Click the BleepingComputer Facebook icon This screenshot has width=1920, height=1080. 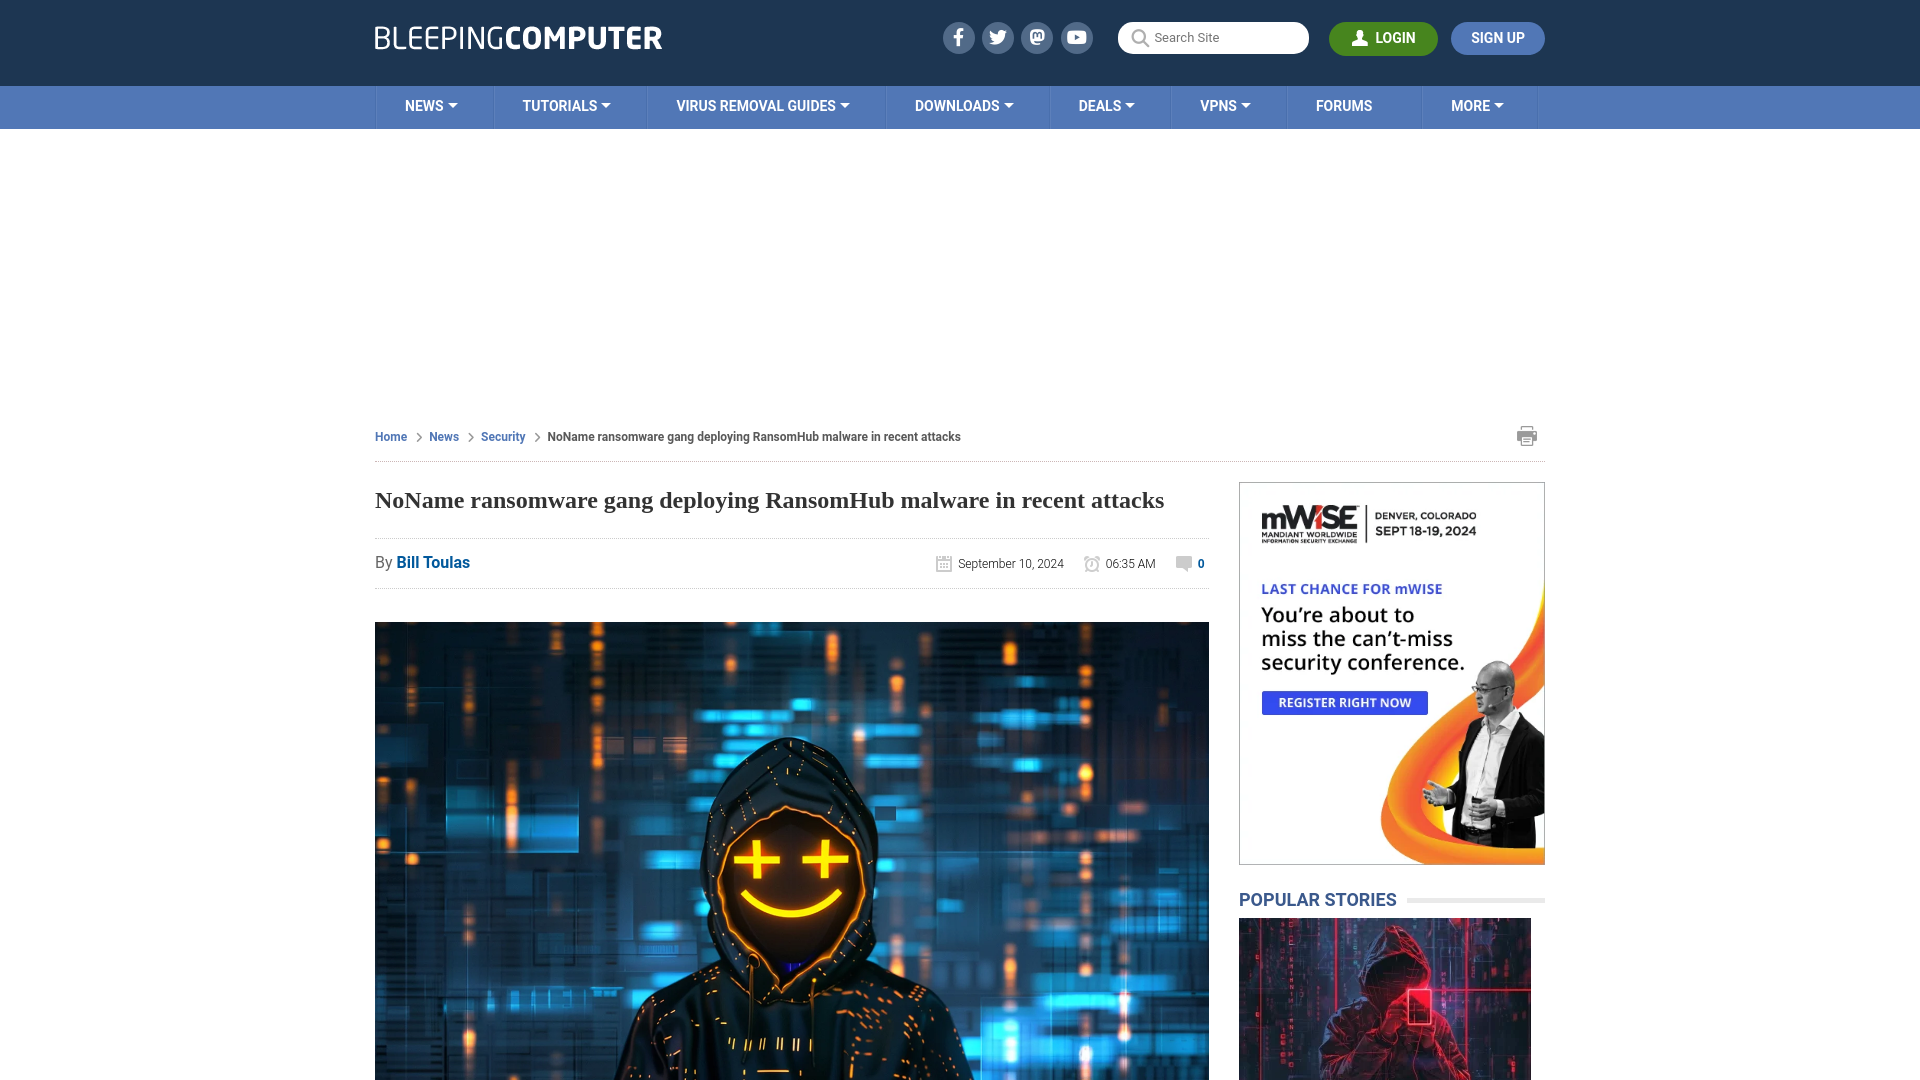point(959,37)
